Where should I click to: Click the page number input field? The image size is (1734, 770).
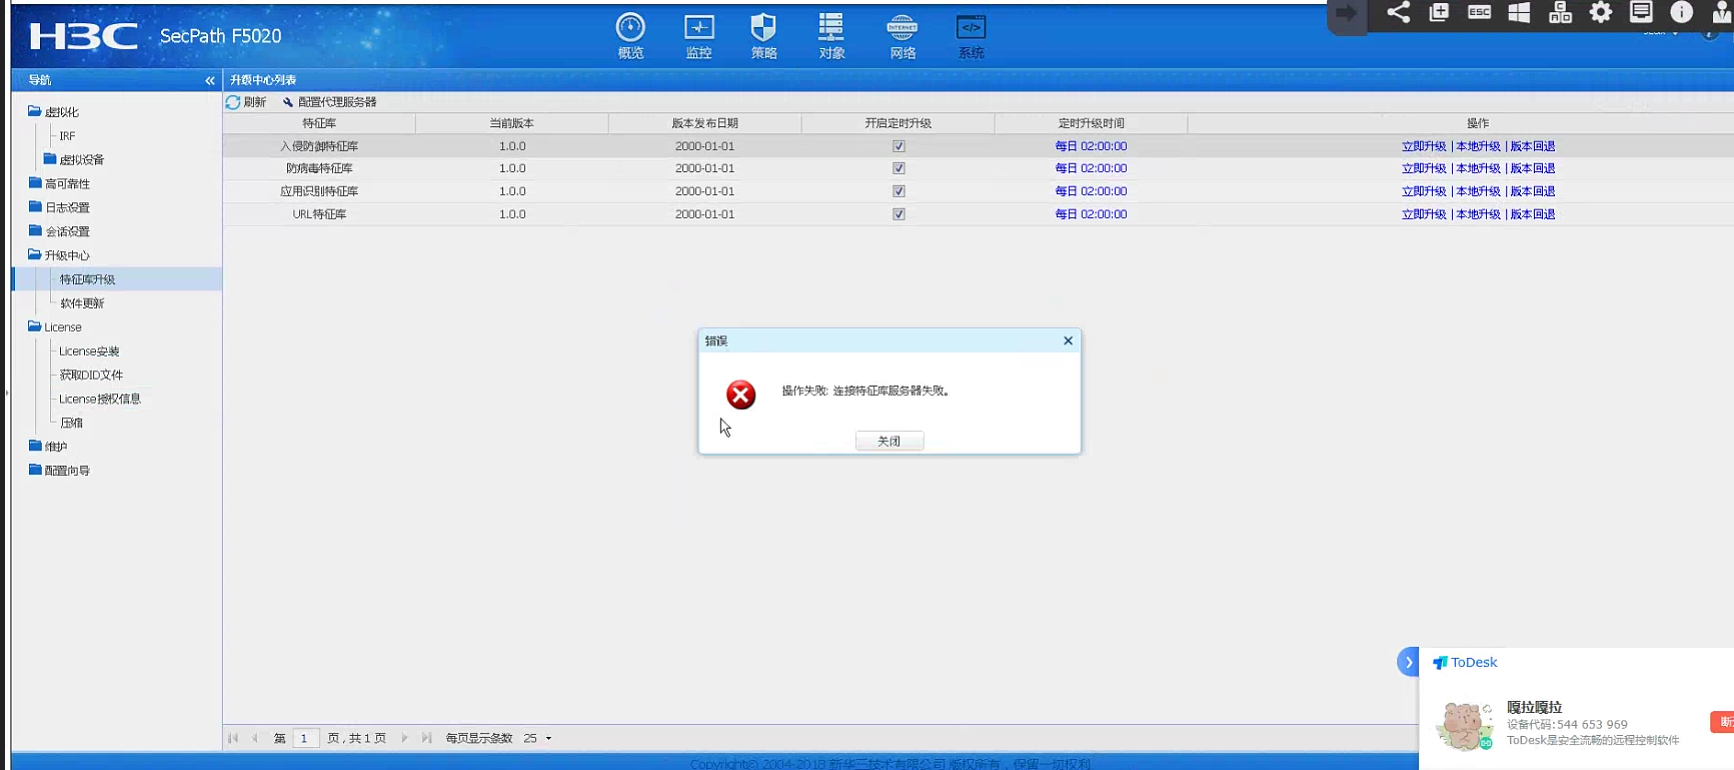tap(305, 739)
